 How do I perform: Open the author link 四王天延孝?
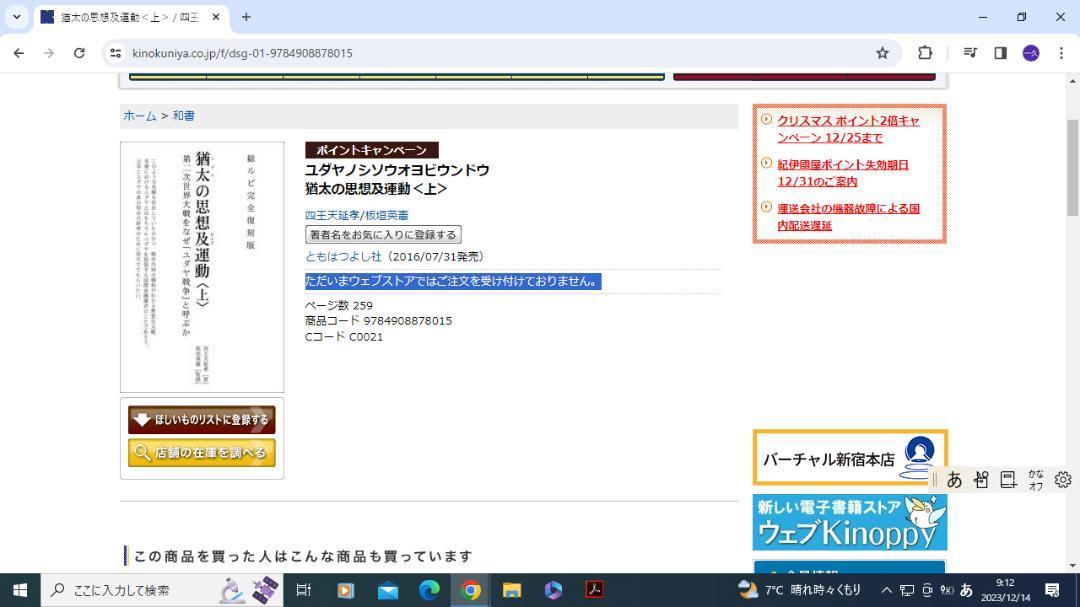(332, 216)
